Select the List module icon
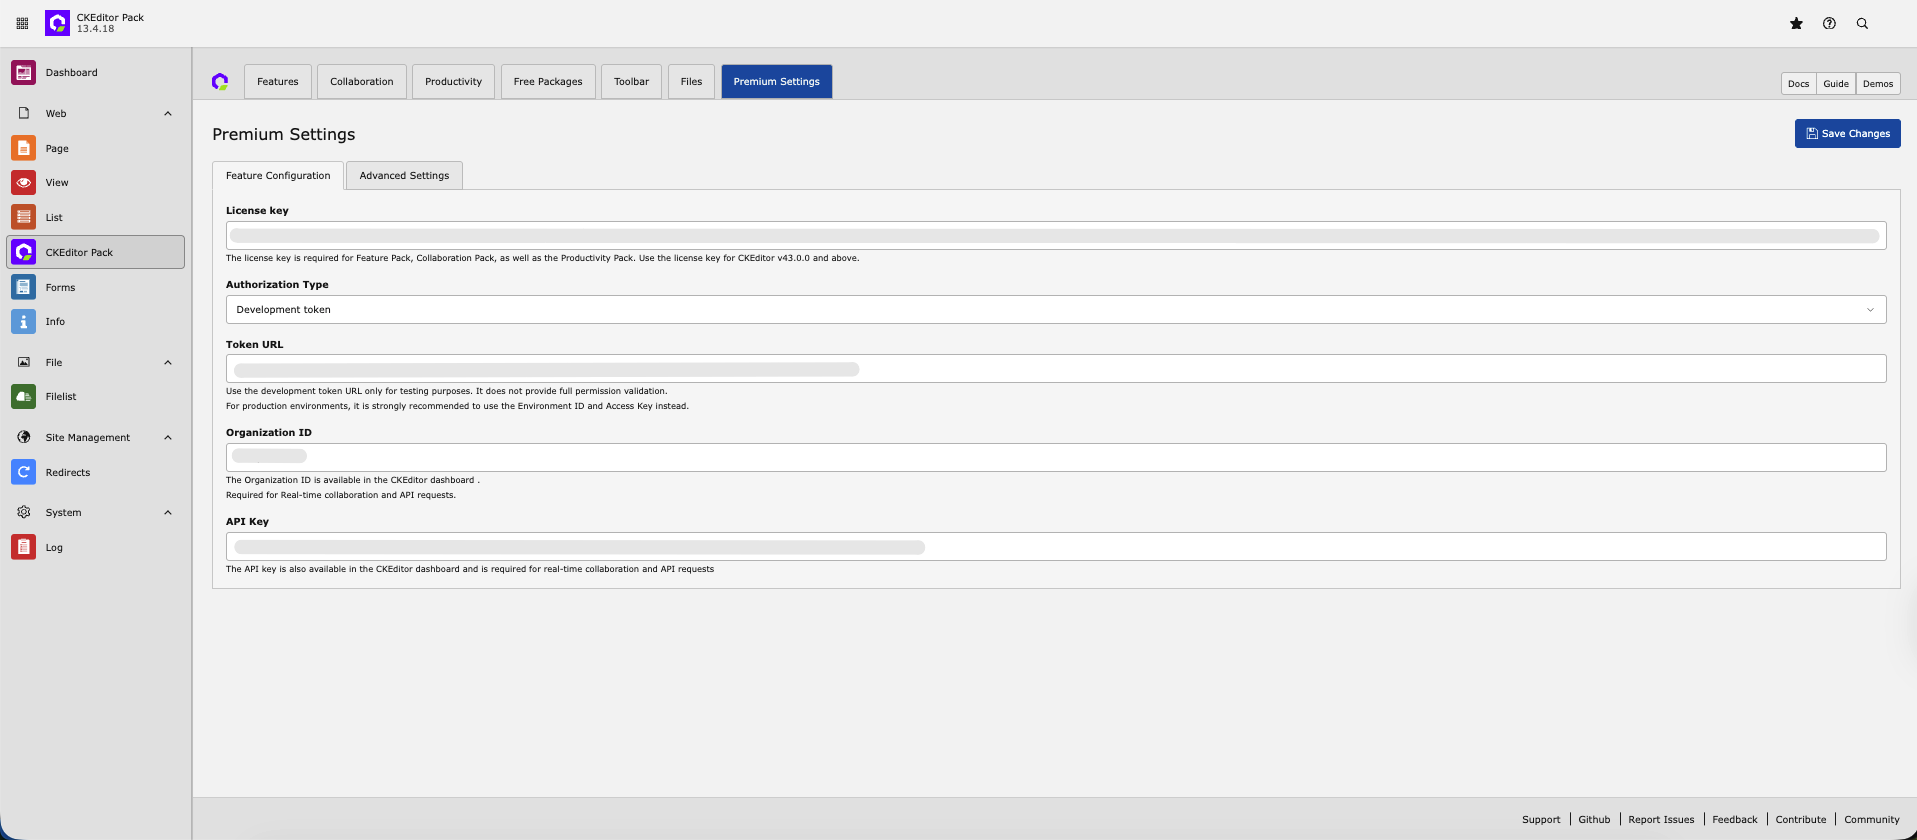1917x840 pixels. (x=23, y=217)
